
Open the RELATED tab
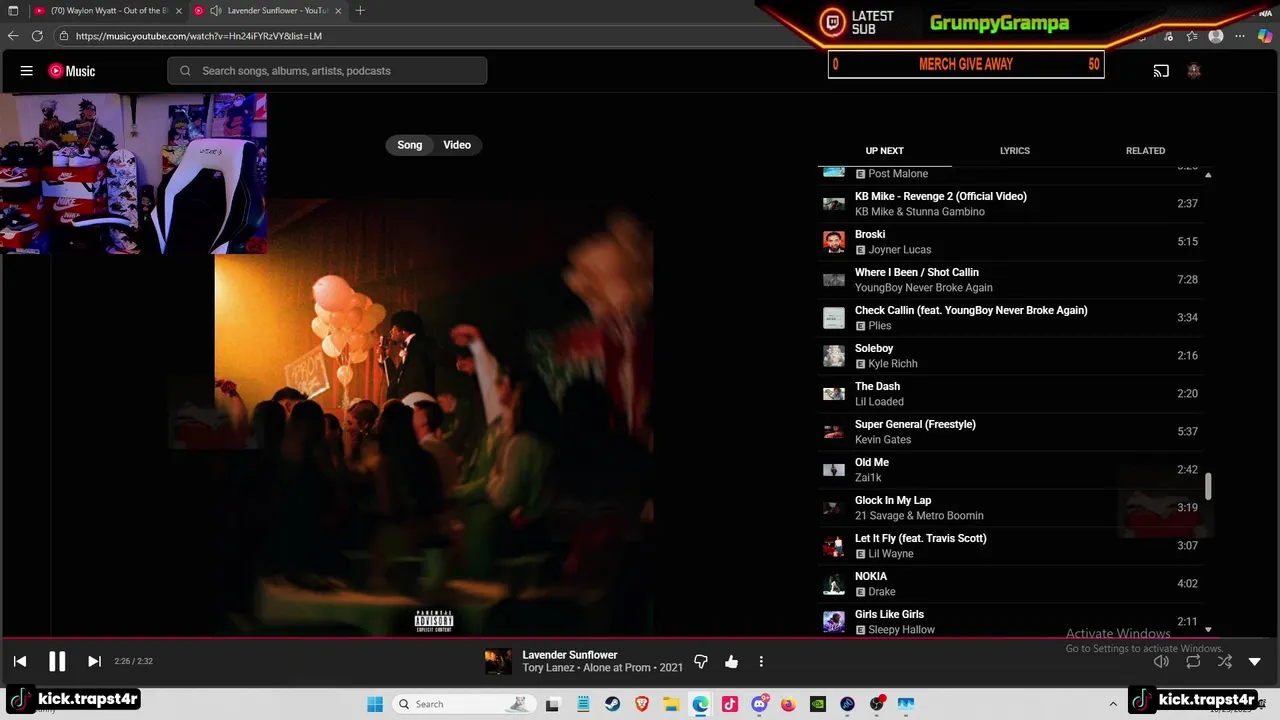[1145, 151]
